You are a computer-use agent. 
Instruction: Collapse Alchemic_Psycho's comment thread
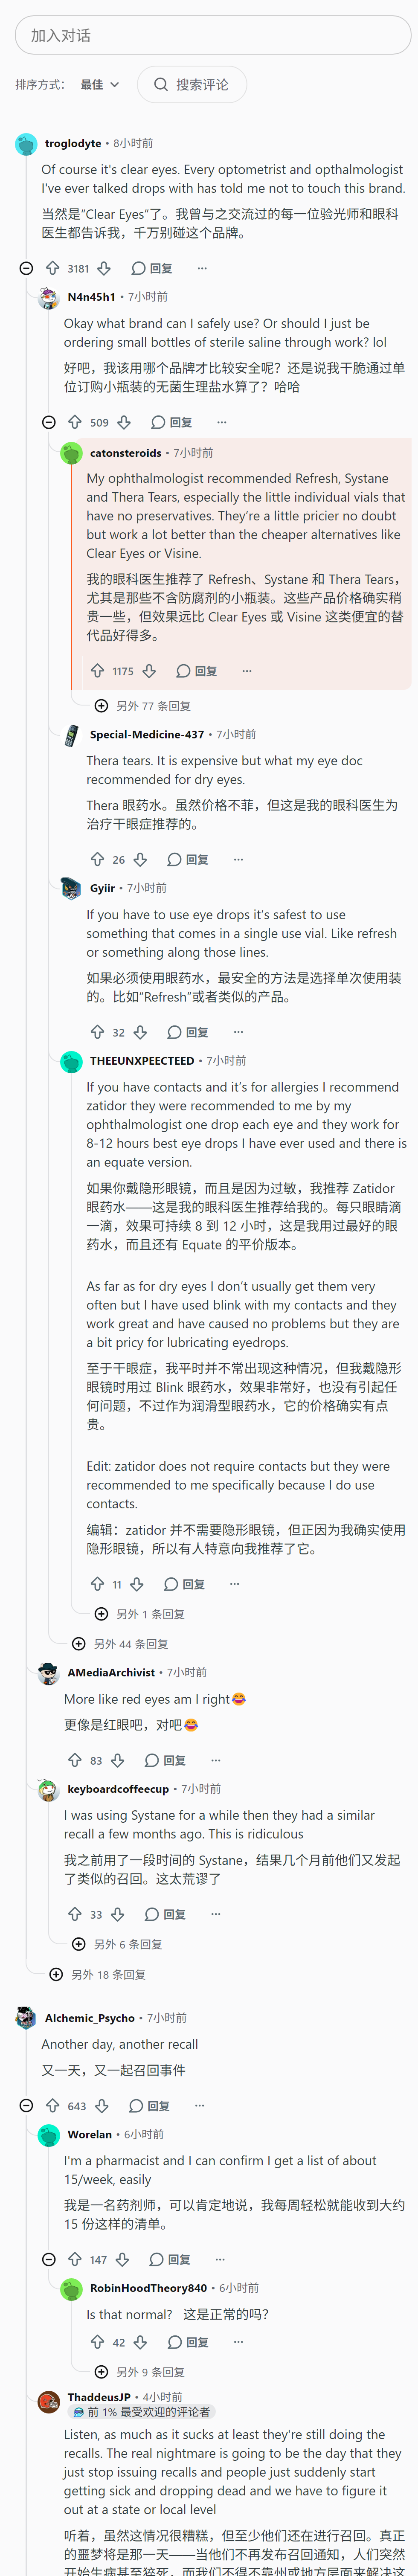pyautogui.click(x=26, y=2105)
